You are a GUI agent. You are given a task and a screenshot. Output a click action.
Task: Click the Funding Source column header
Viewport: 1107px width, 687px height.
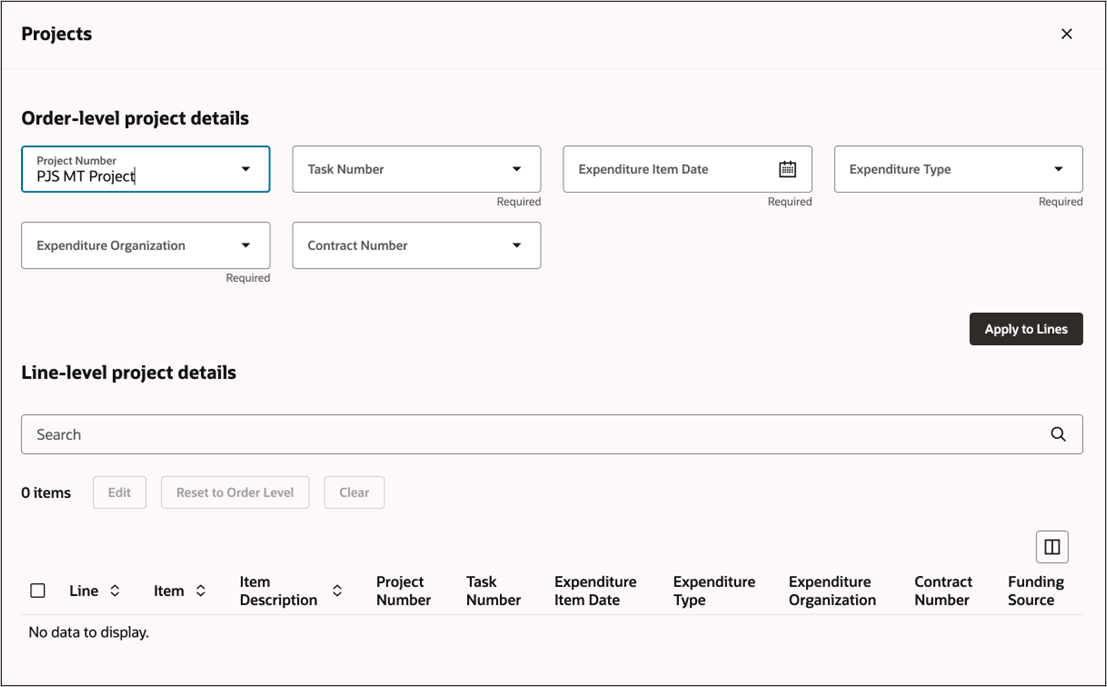click(x=1036, y=591)
